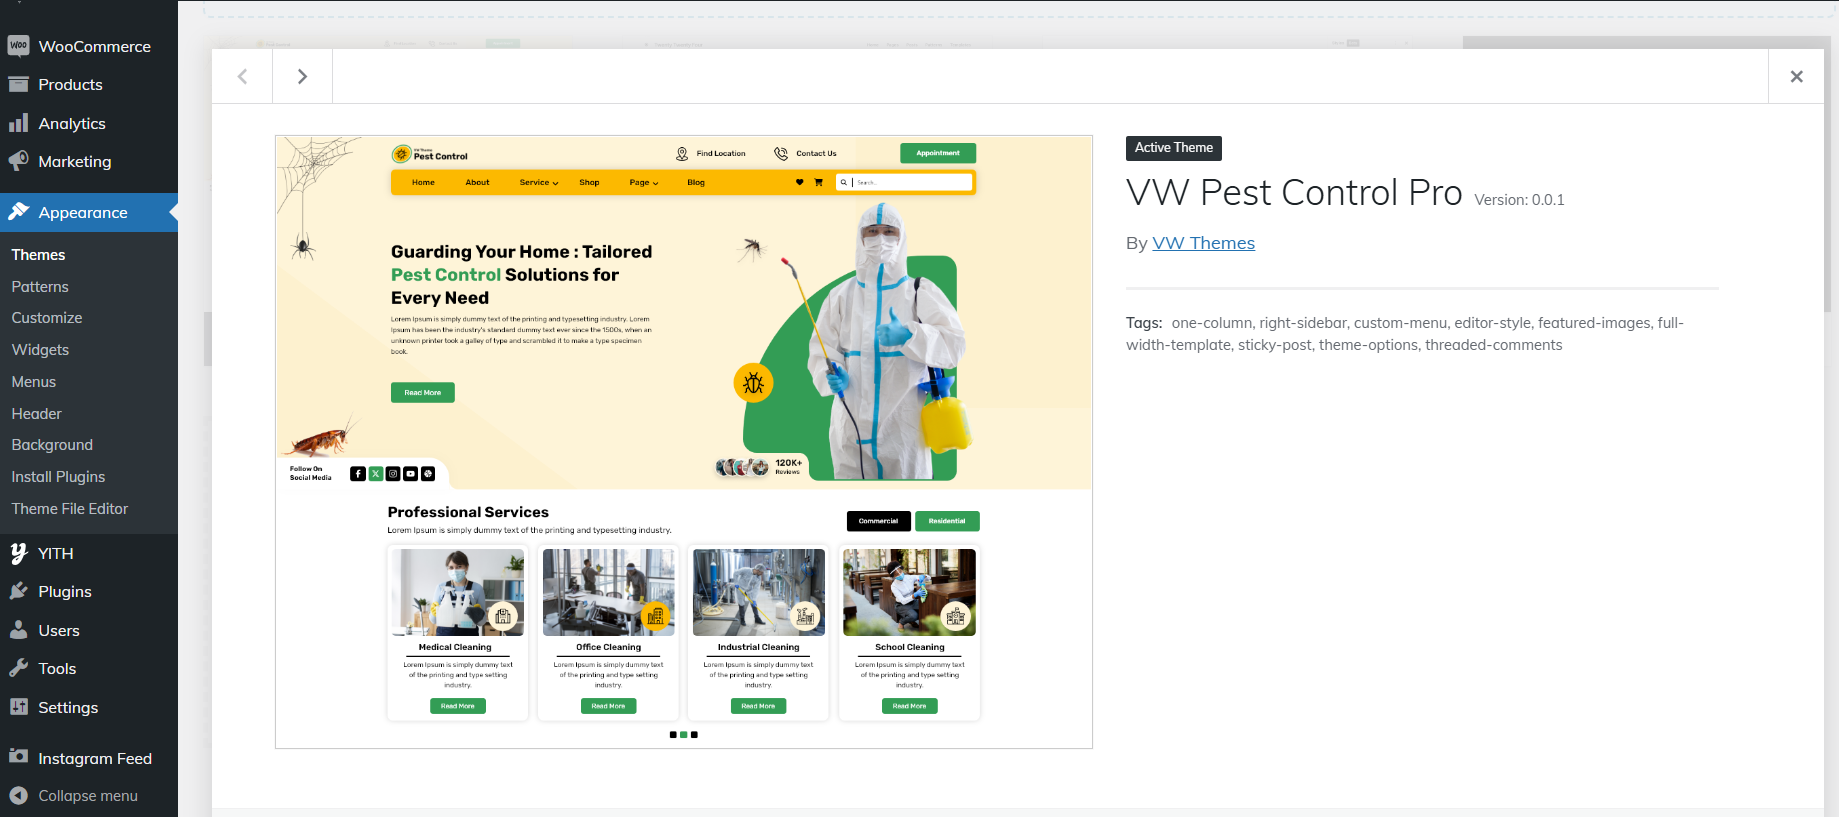Open the Users person icon
This screenshot has height=817, width=1839.
coord(18,630)
